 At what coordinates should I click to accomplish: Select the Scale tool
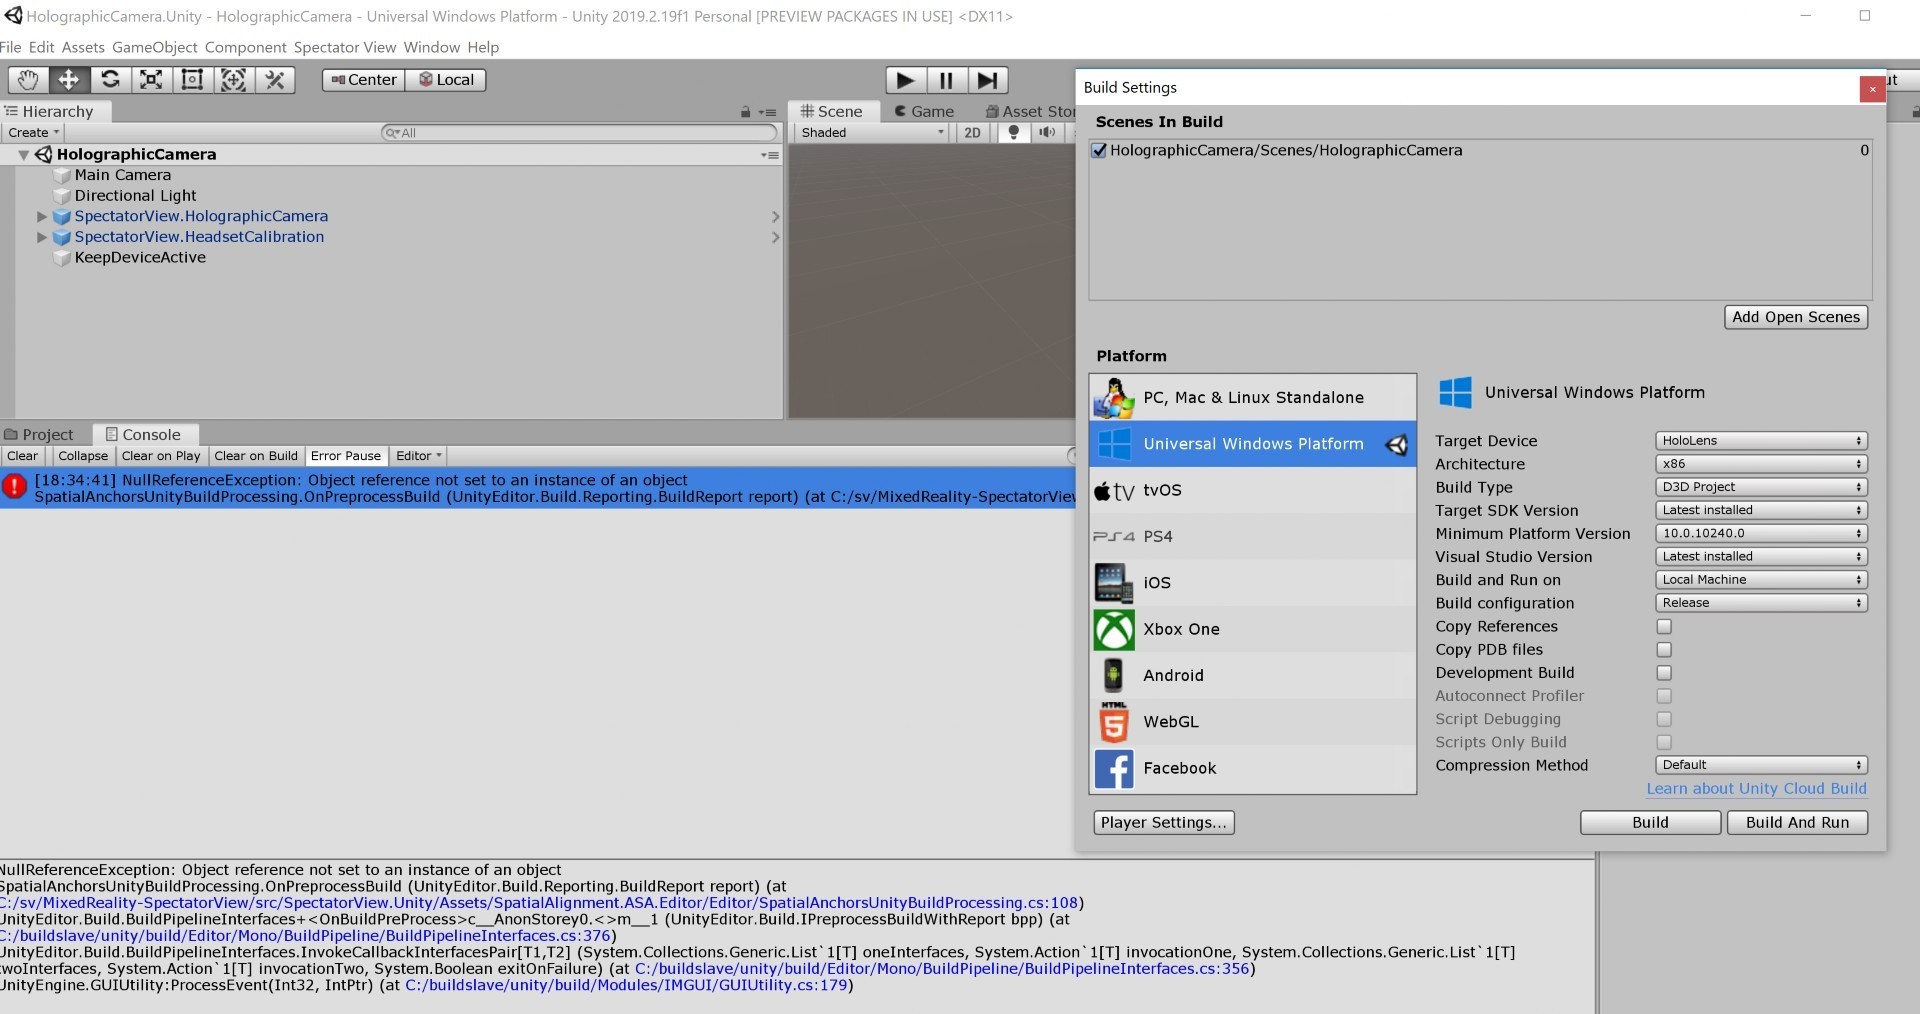pos(150,80)
